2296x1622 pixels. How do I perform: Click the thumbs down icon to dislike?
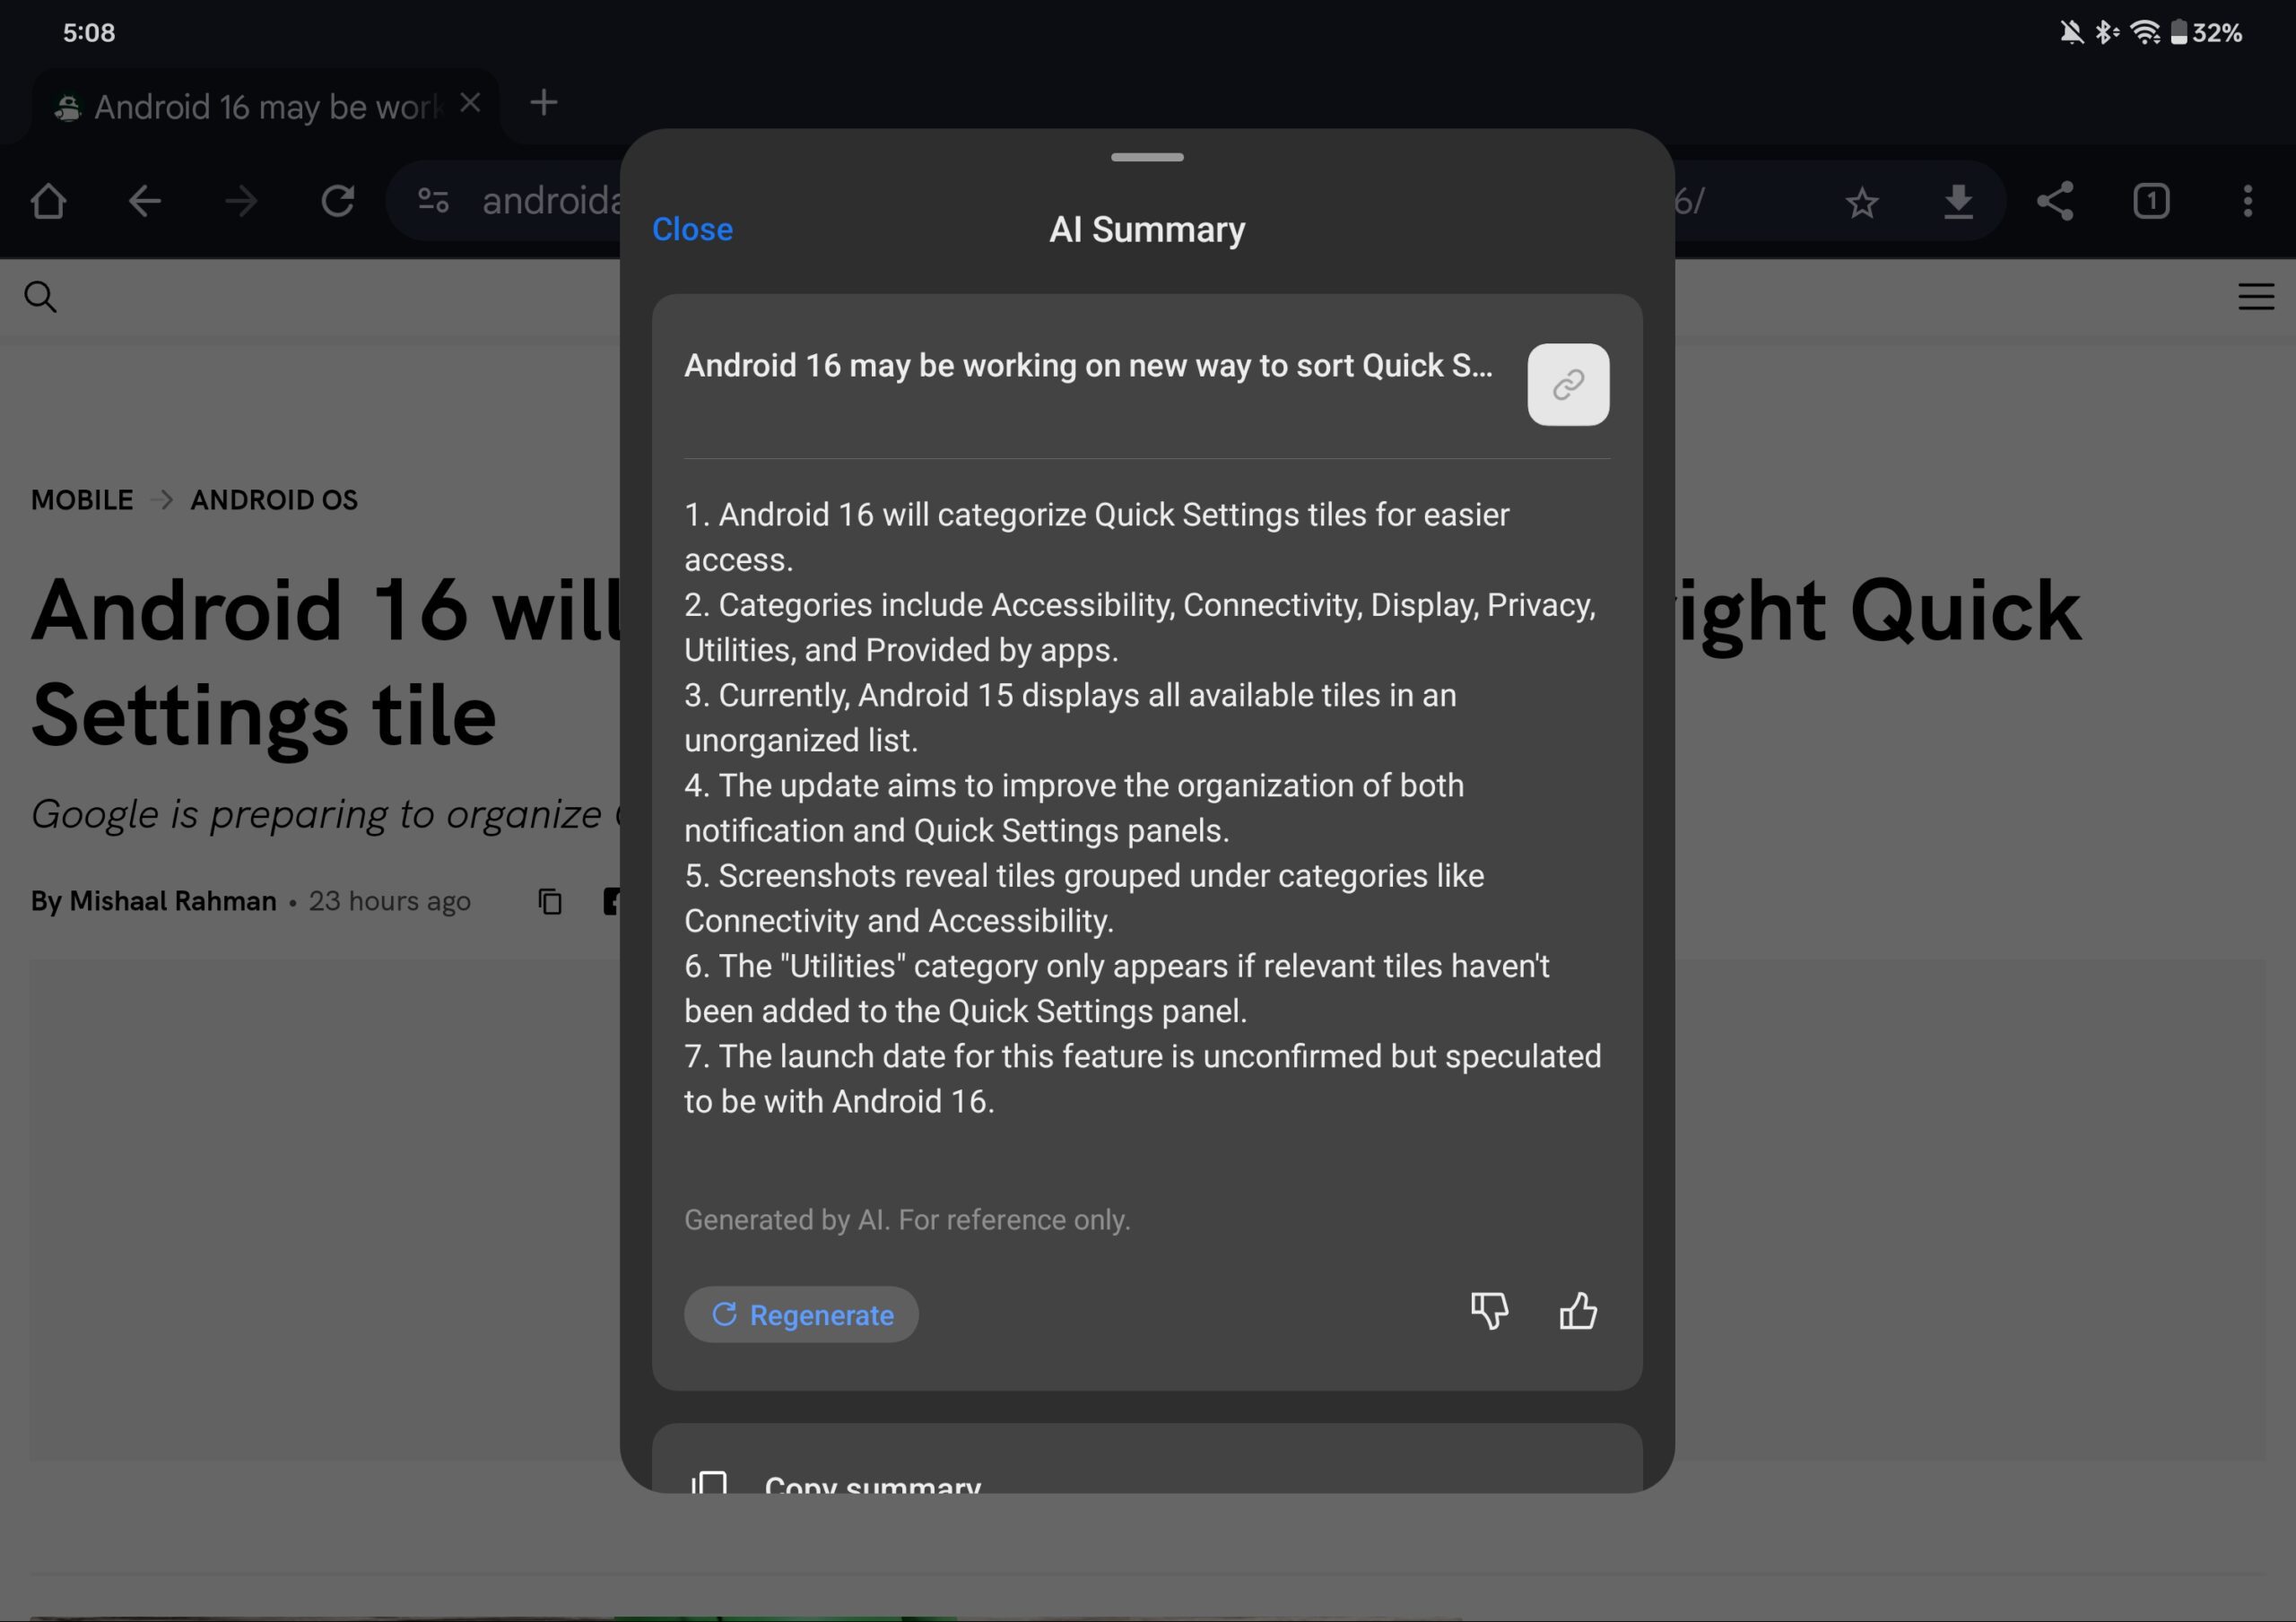pyautogui.click(x=1489, y=1311)
